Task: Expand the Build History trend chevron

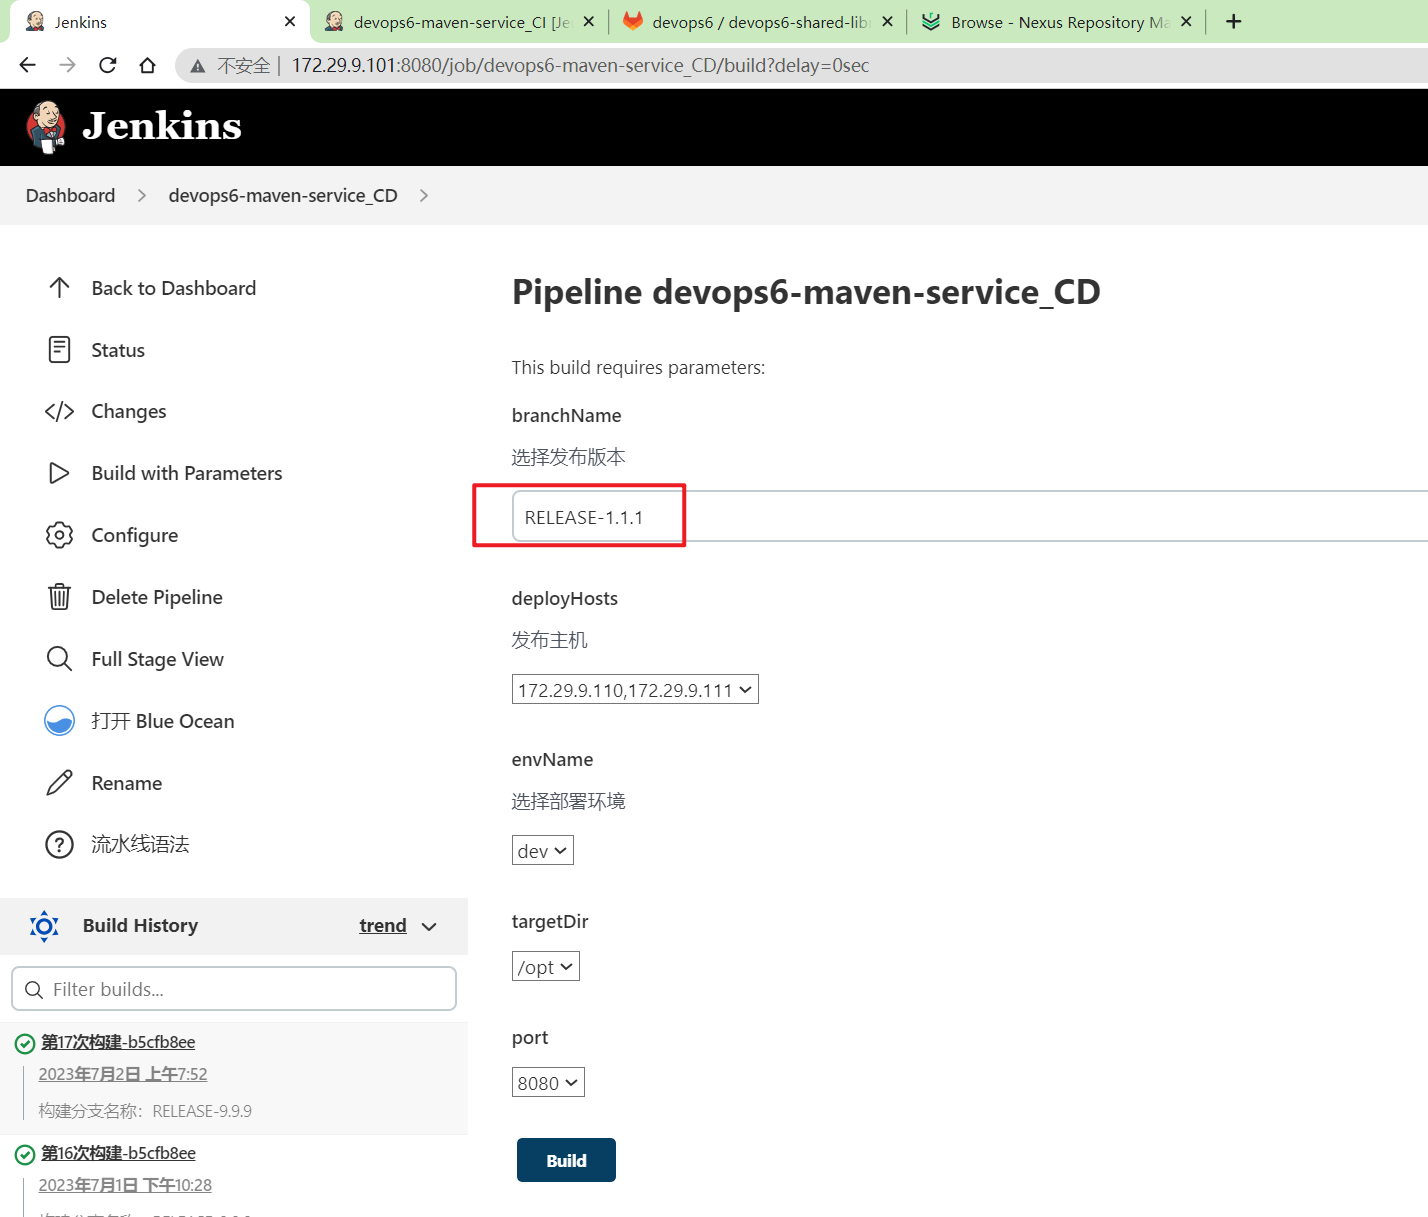Action: coord(430,927)
